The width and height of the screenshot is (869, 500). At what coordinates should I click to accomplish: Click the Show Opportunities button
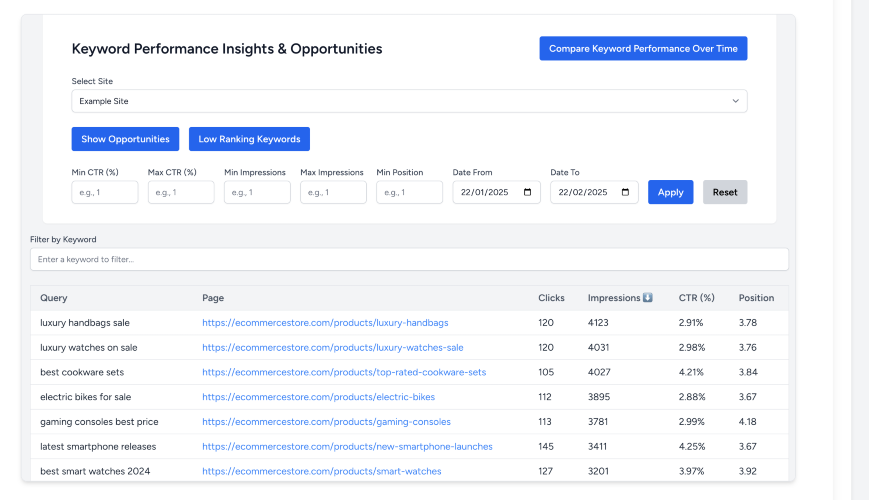tap(125, 139)
